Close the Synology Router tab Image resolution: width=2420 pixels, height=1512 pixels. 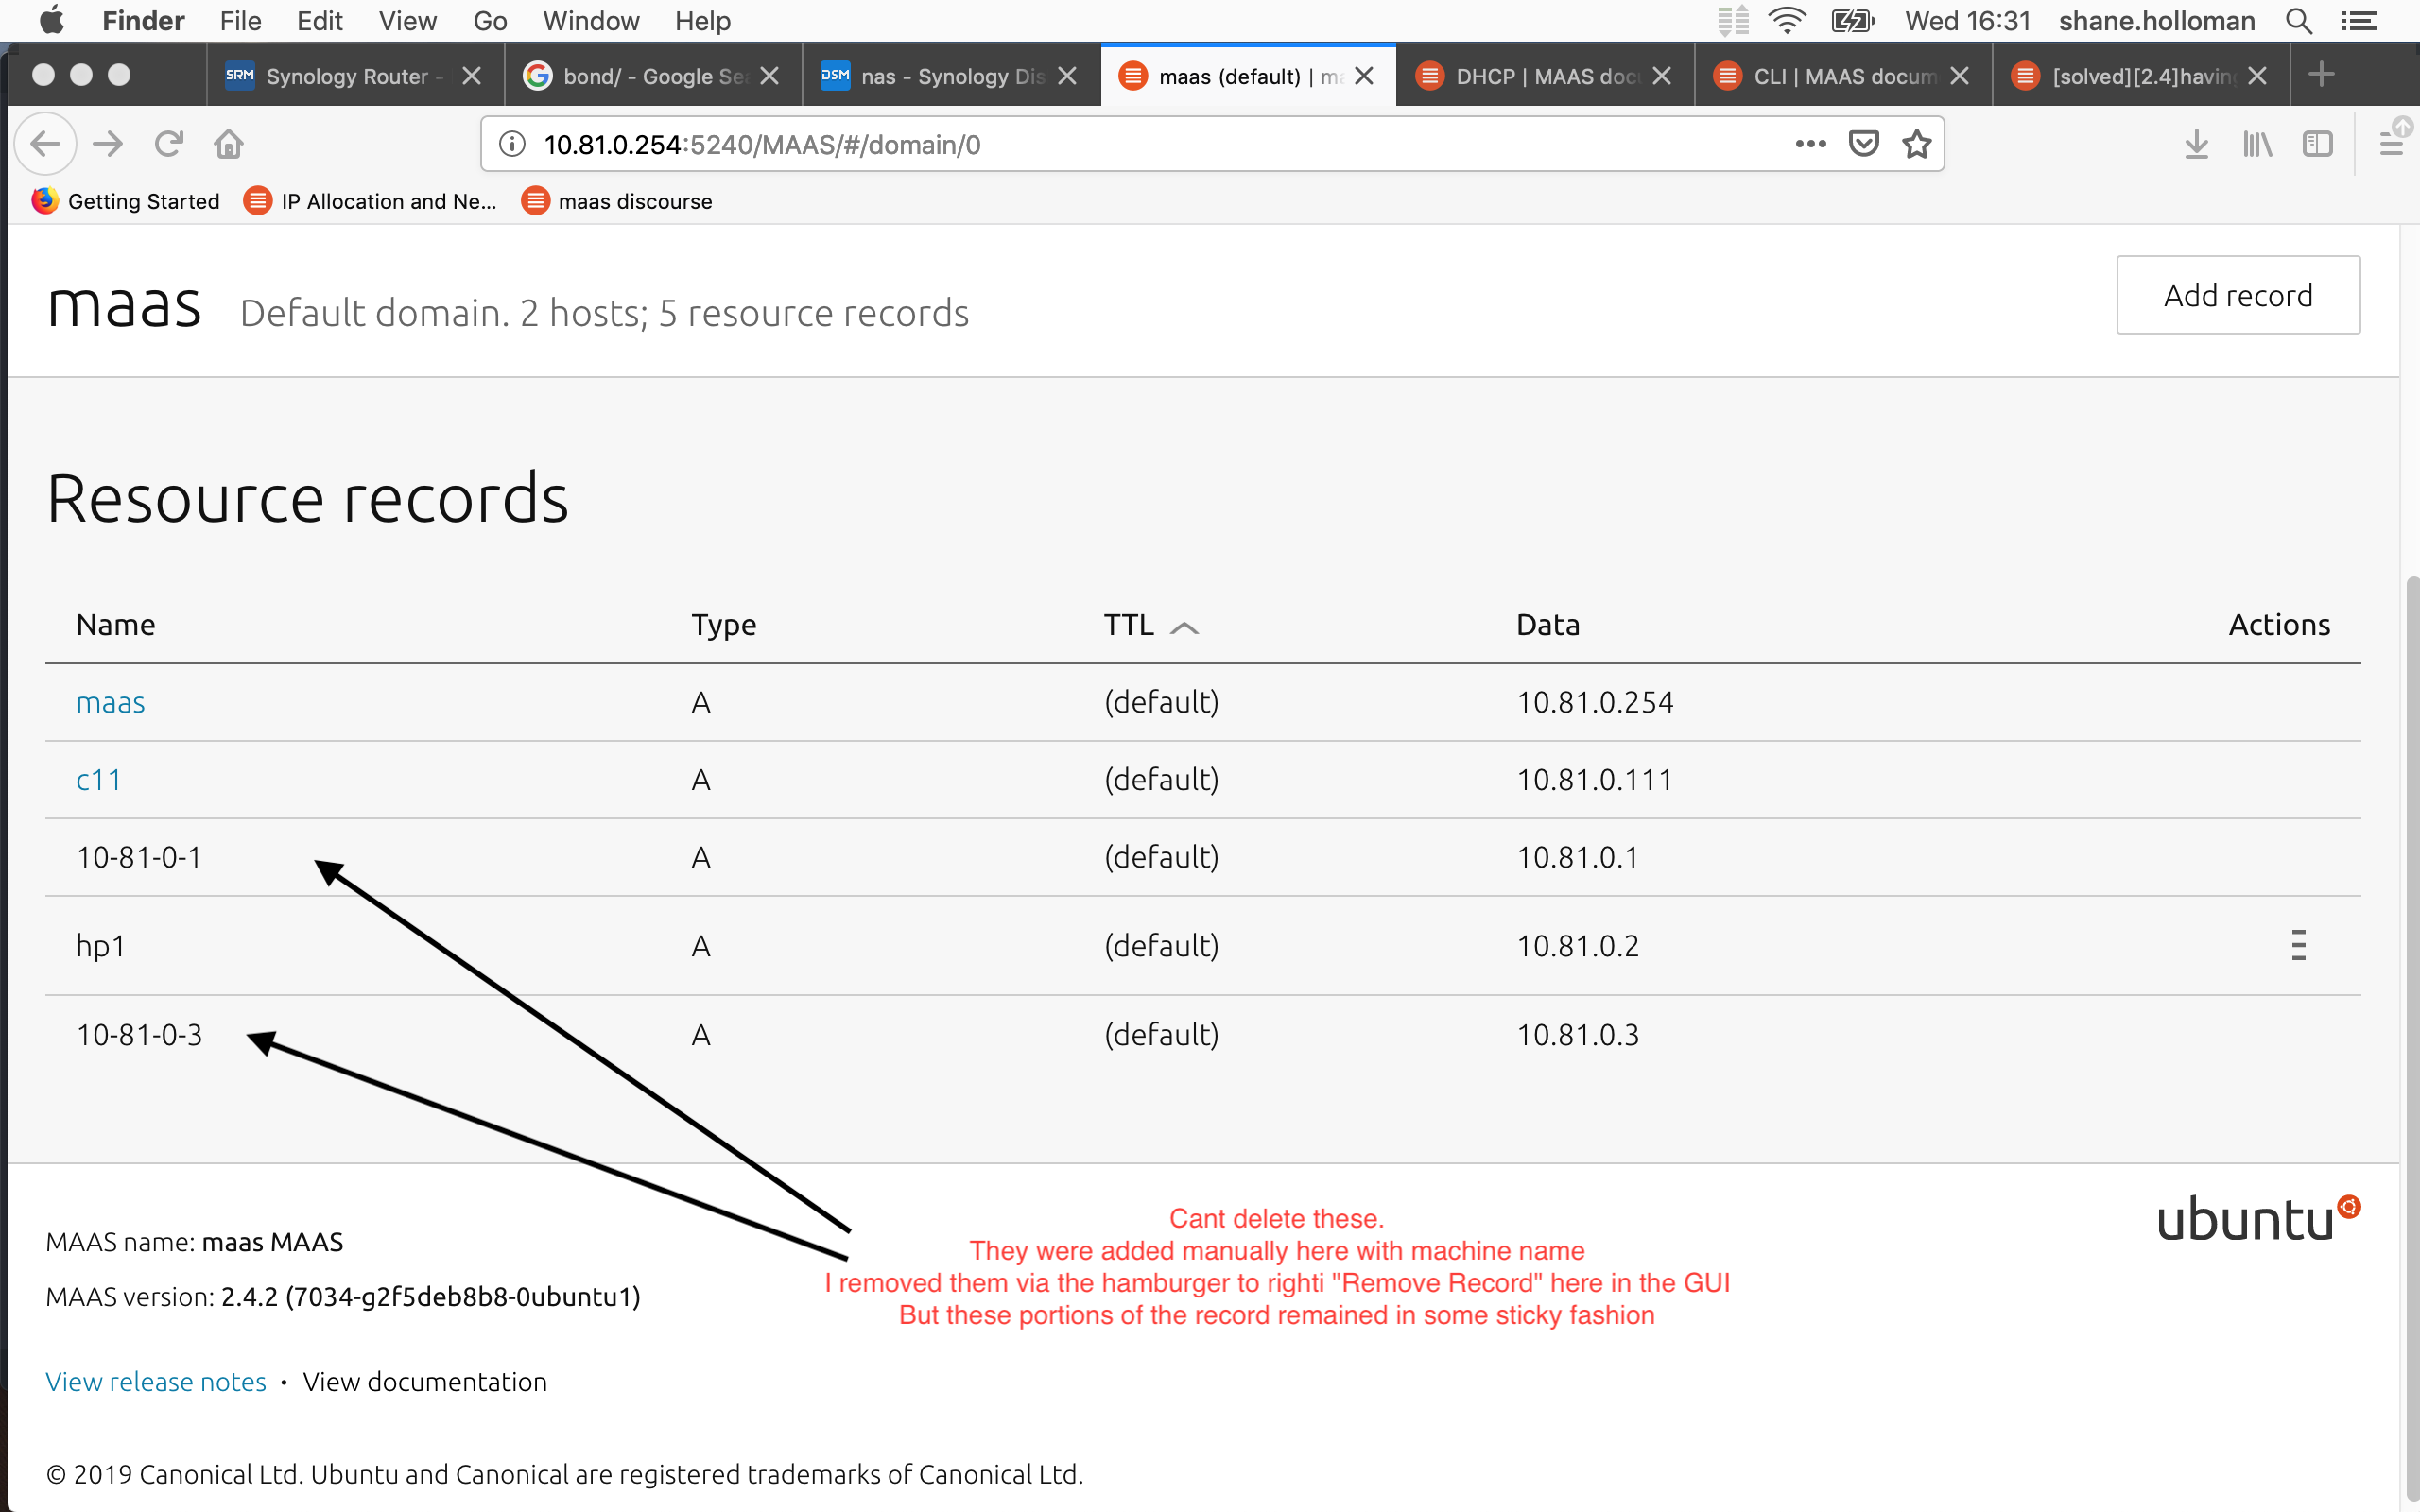click(x=472, y=76)
